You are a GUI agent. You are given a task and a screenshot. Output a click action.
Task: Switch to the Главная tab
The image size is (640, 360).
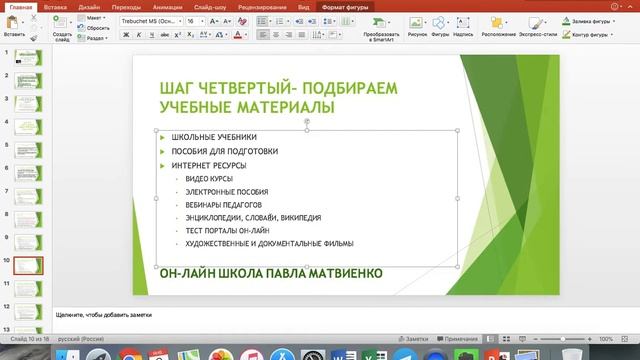click(x=21, y=7)
